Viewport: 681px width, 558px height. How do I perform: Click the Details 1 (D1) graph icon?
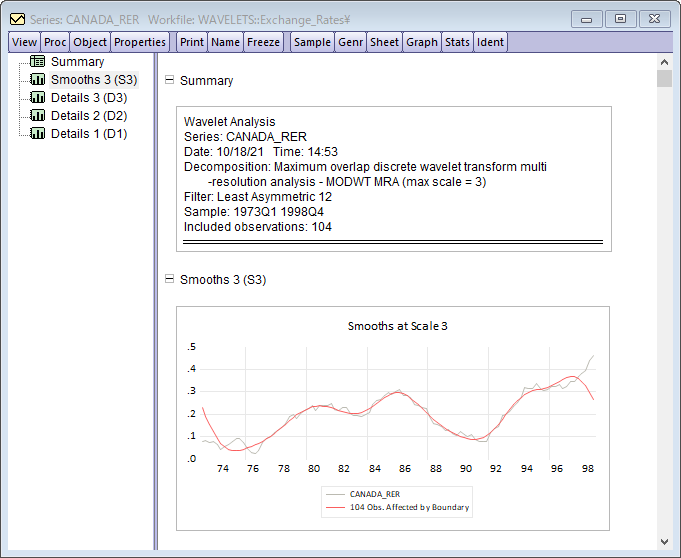(x=37, y=133)
